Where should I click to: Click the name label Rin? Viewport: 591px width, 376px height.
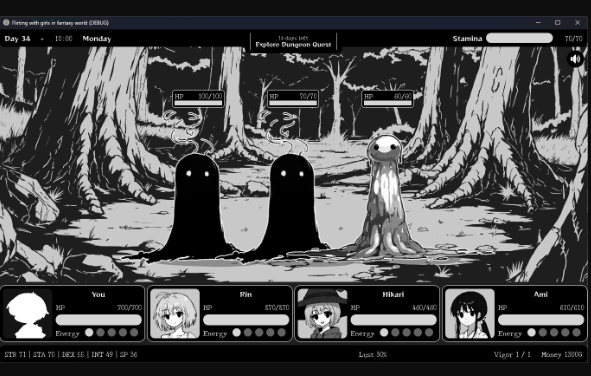[x=246, y=294]
